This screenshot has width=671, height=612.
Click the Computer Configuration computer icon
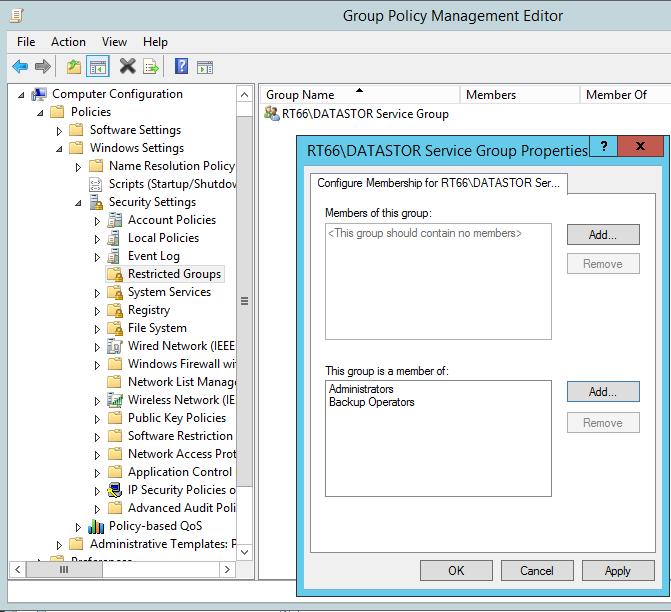pyautogui.click(x=39, y=94)
